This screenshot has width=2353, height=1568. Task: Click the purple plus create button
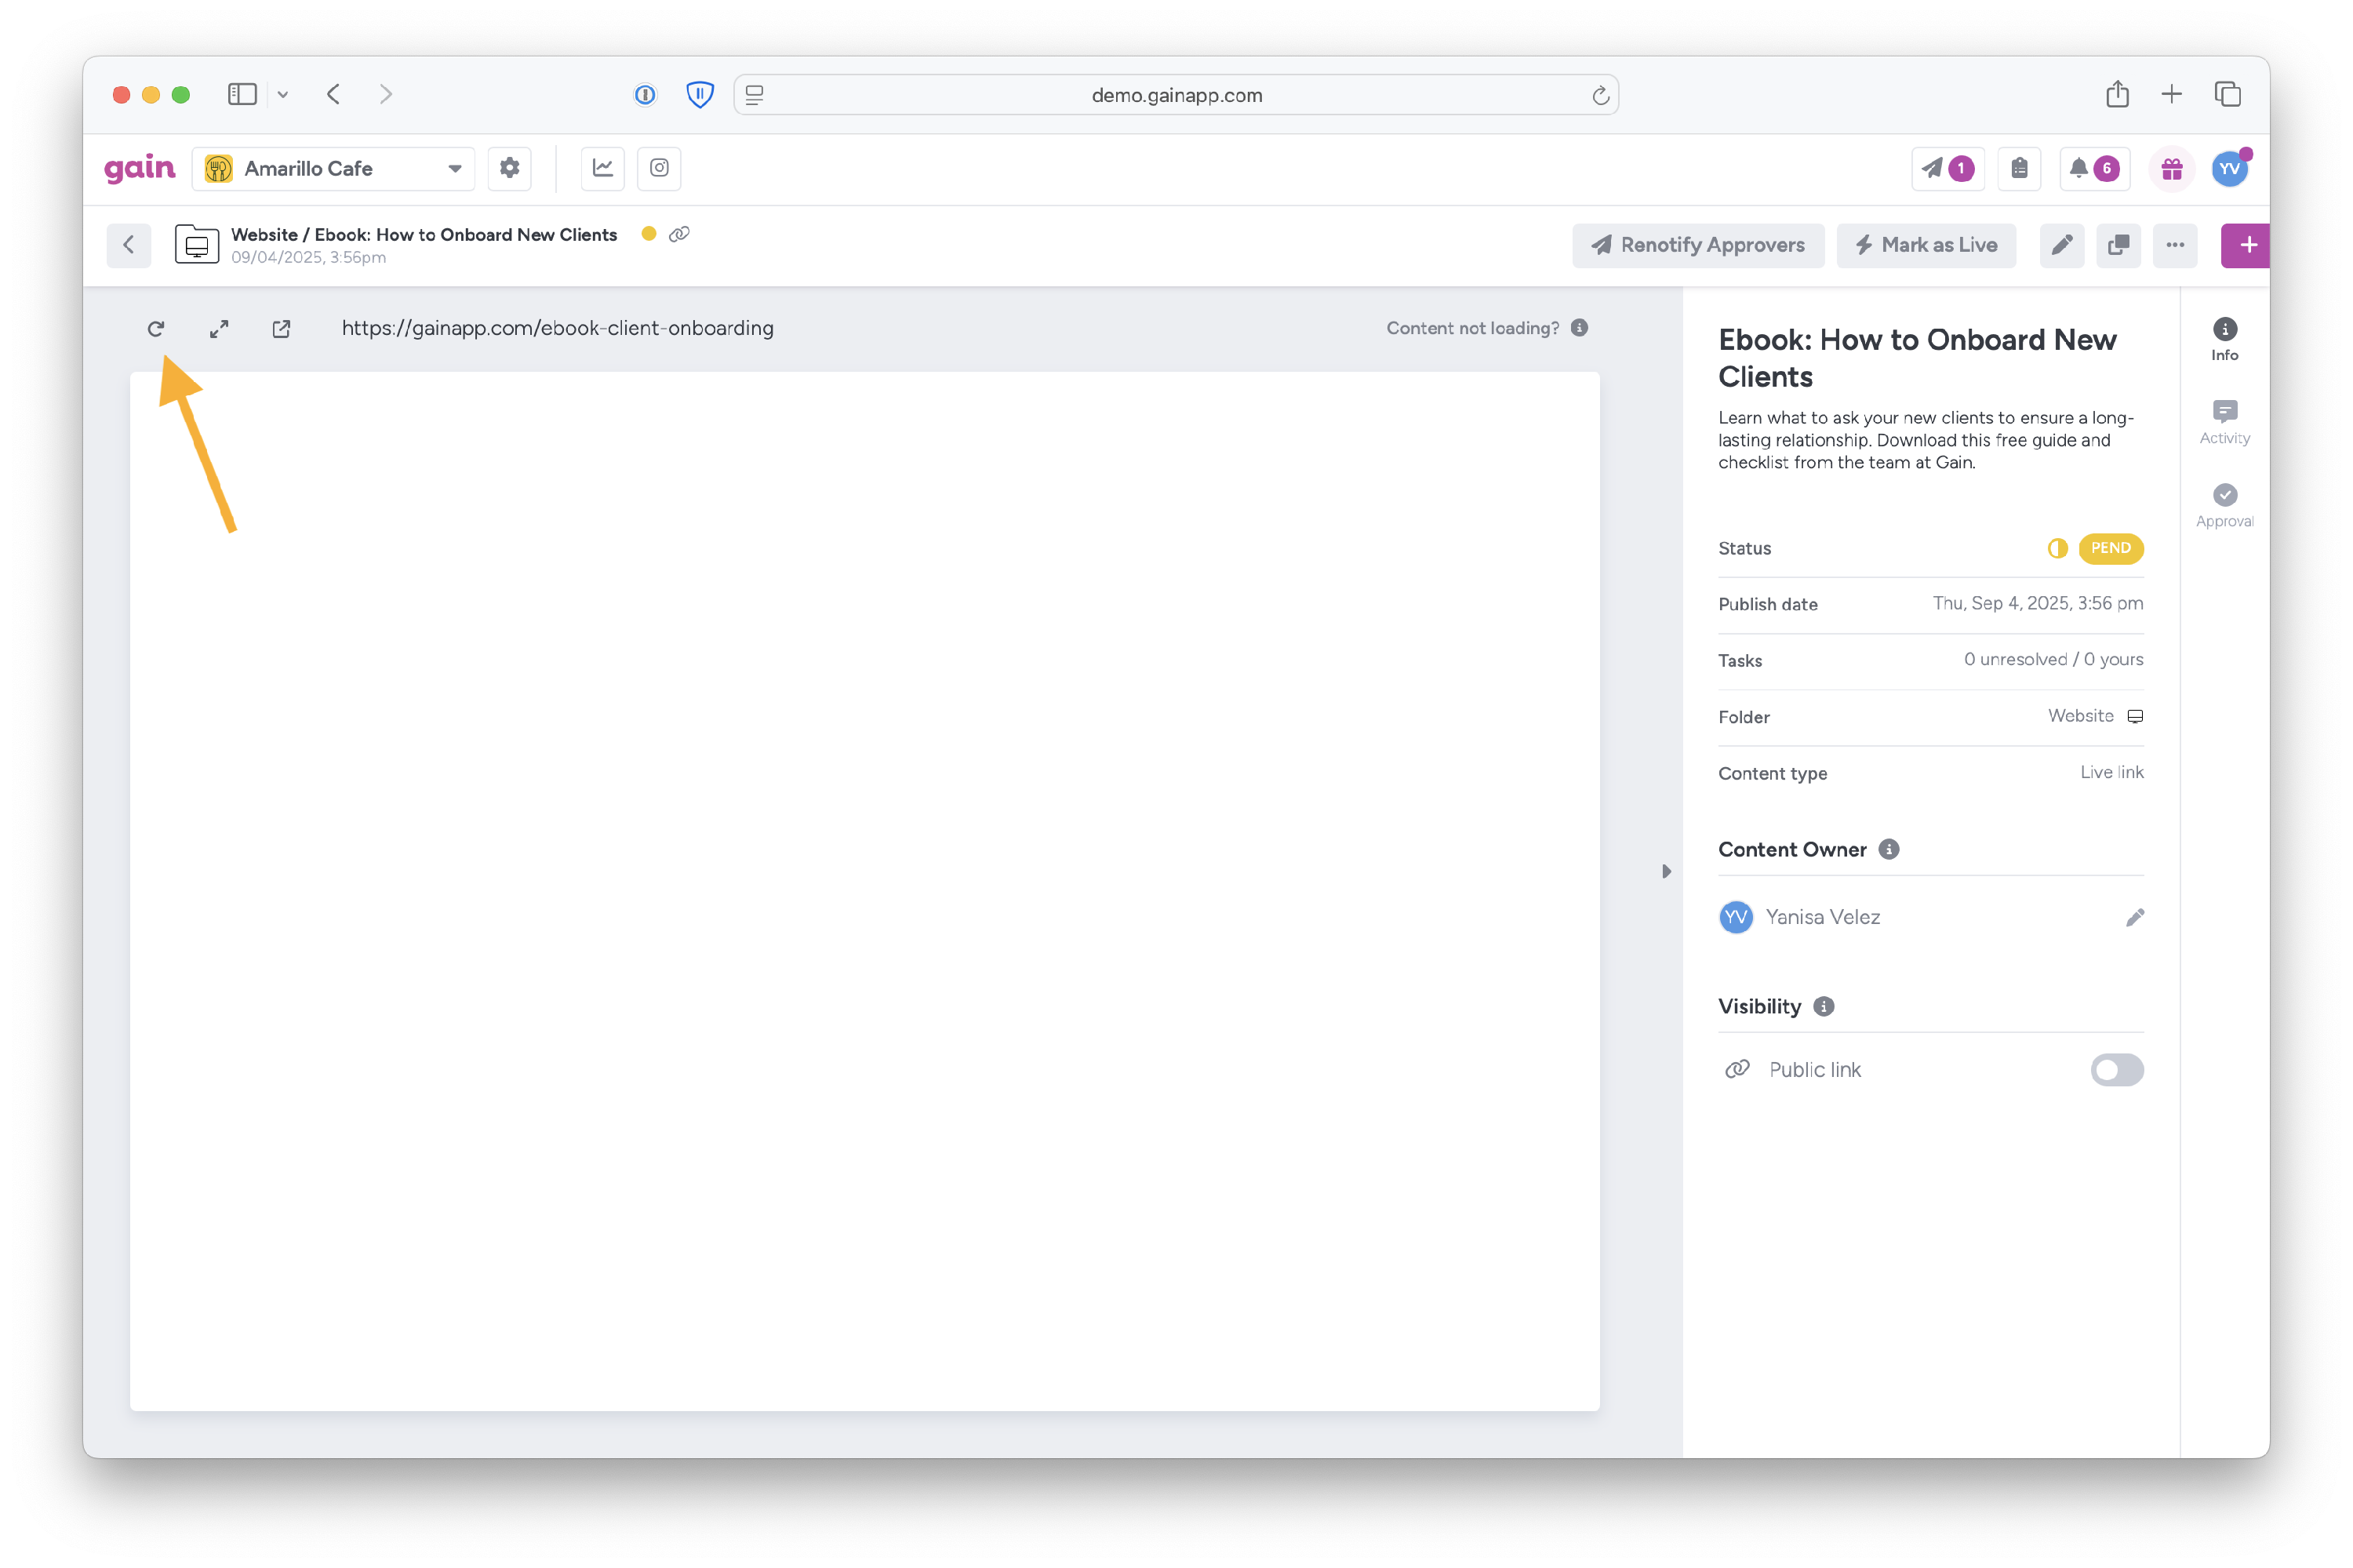pyautogui.click(x=2246, y=245)
